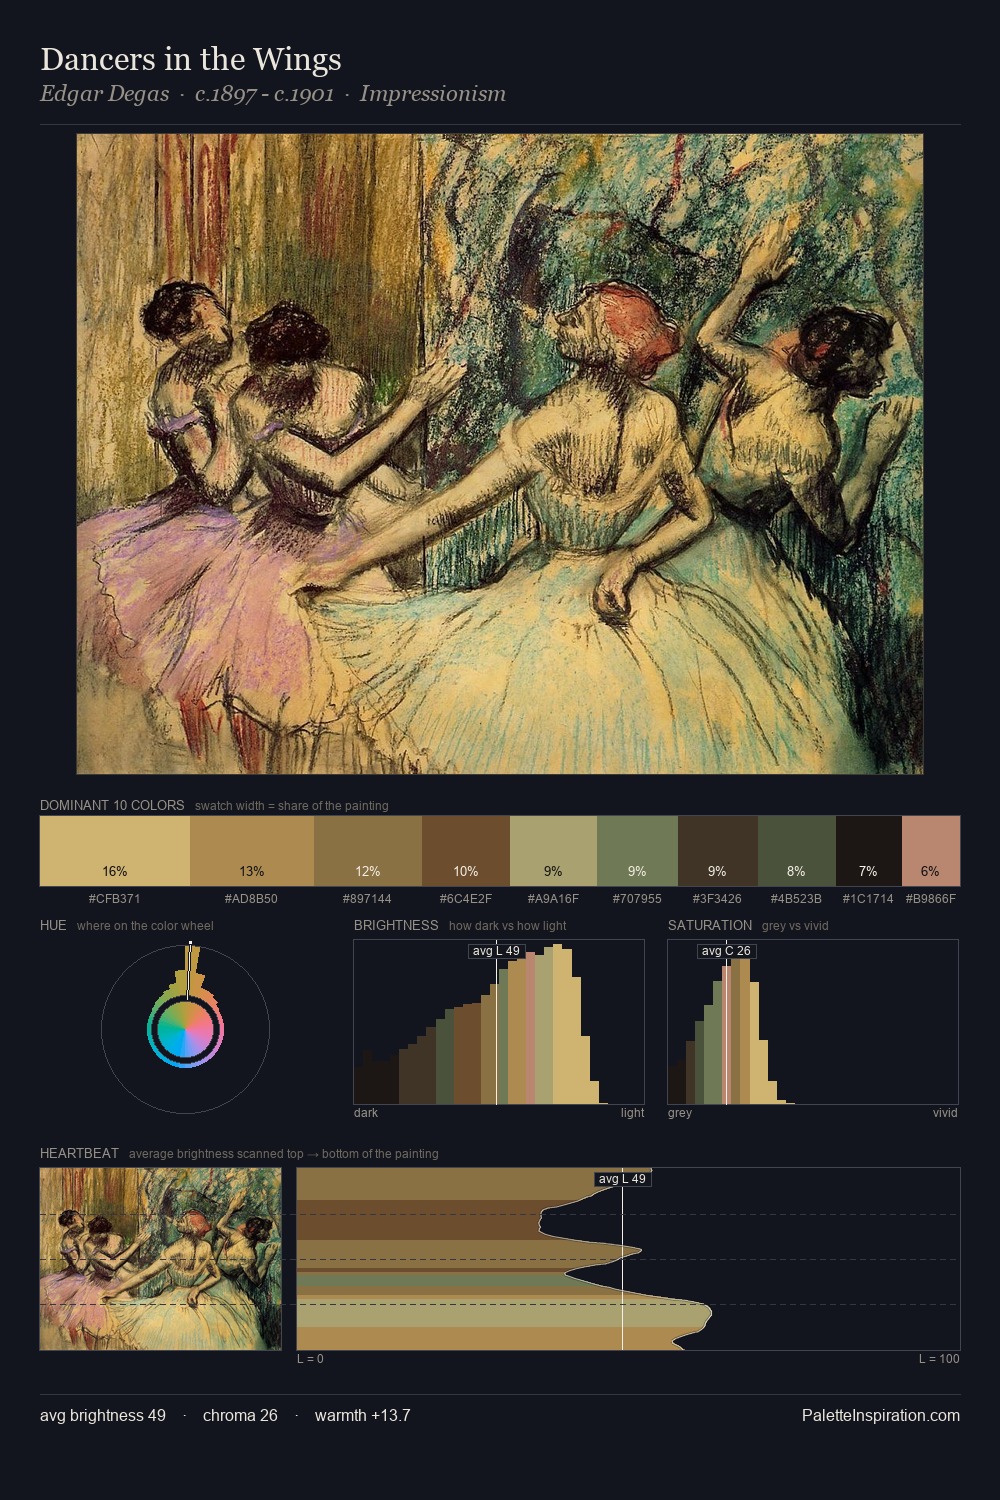Click the 'dark' brightness axis label
The width and height of the screenshot is (1000, 1500).
366,1113
